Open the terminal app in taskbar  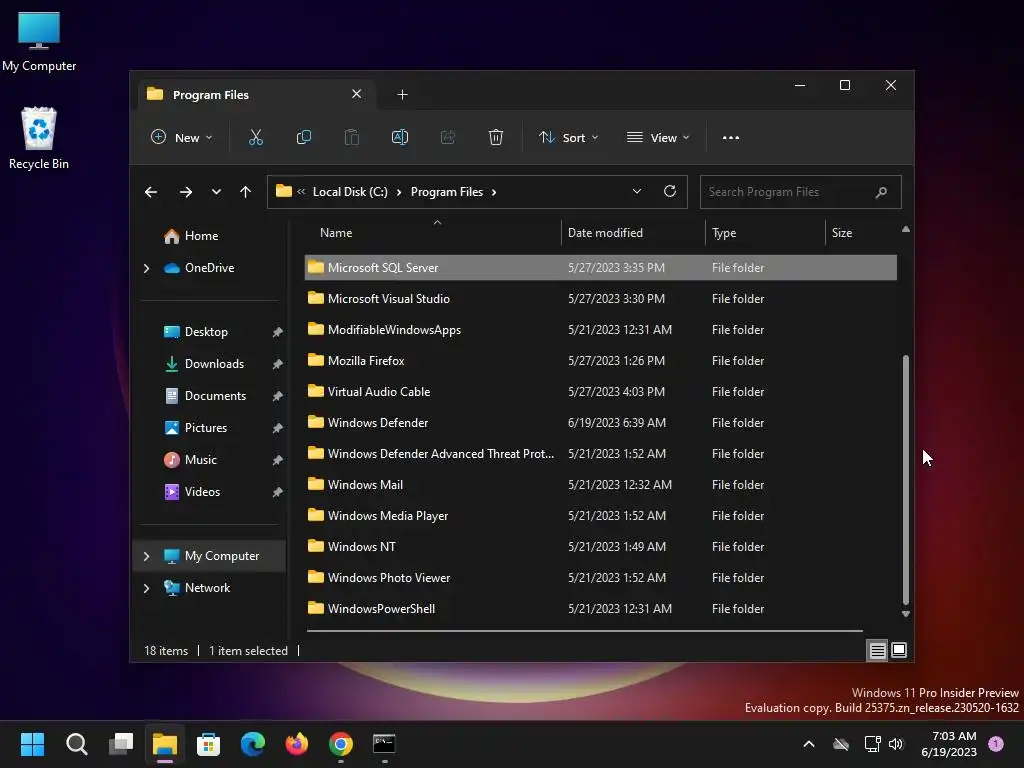(x=384, y=744)
